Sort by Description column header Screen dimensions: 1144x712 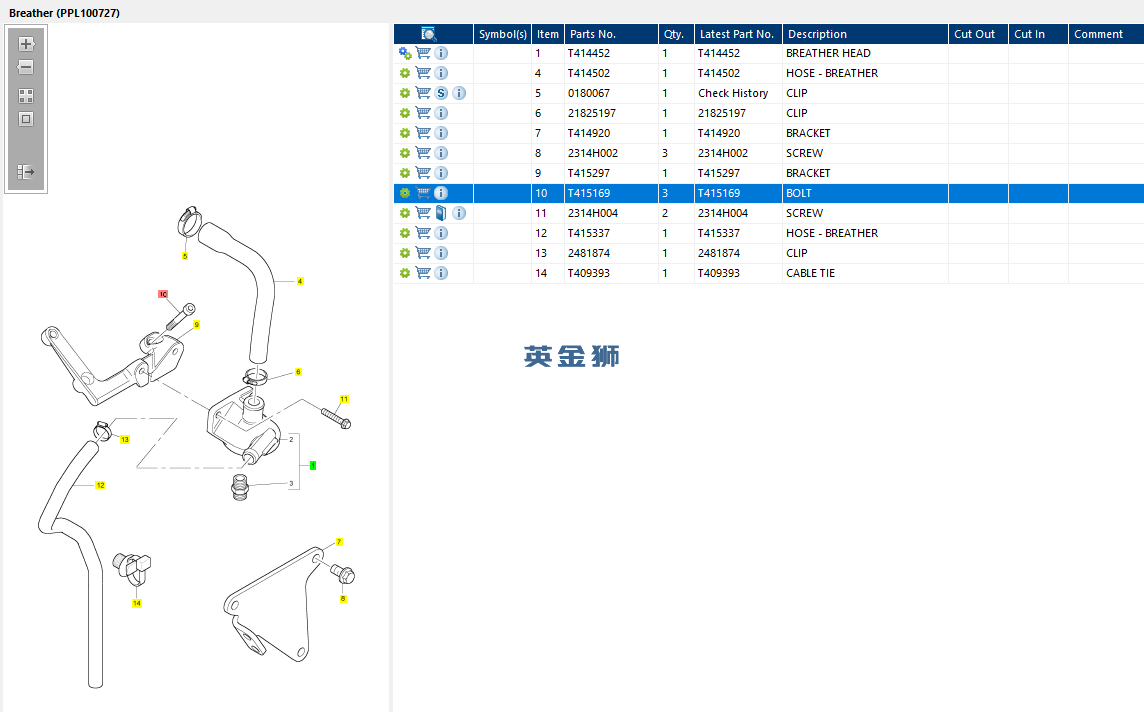[865, 34]
